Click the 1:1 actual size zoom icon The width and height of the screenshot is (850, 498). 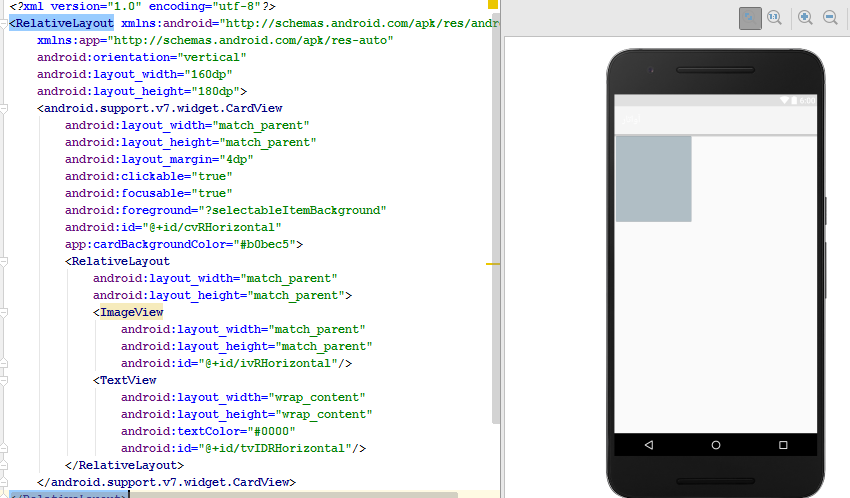pyautogui.click(x=774, y=18)
